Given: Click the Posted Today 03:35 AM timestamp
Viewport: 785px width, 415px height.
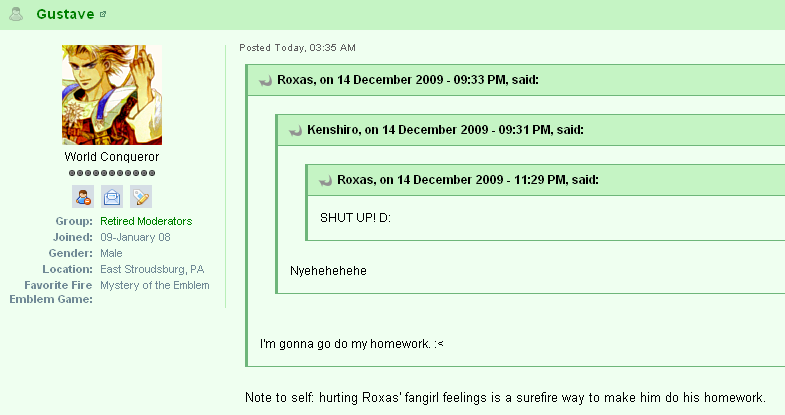Looking at the screenshot, I should 297,48.
